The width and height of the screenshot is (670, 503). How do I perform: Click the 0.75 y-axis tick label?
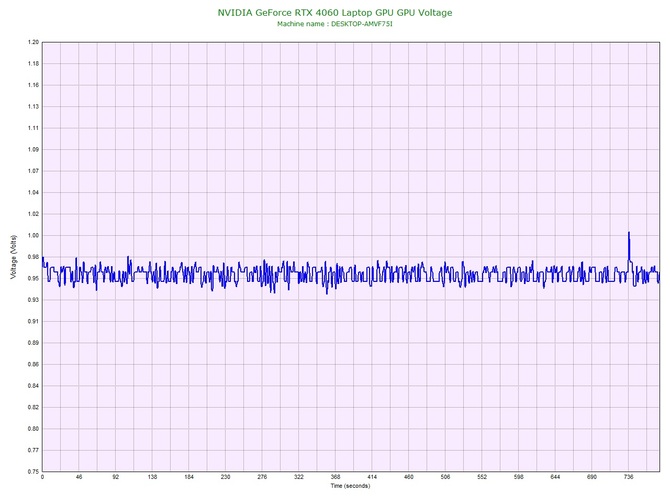point(33,472)
